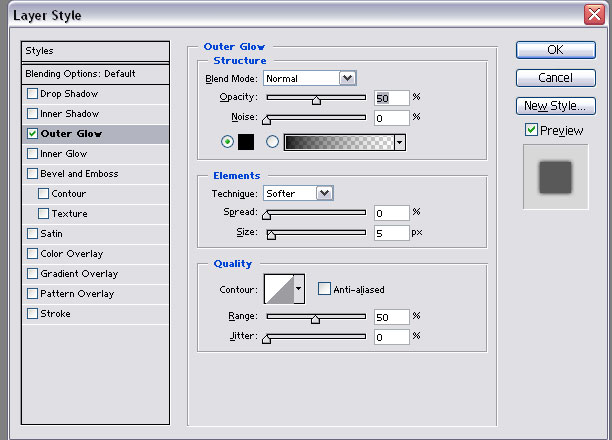612x440 pixels.
Task: Click the OK button
Action: coord(555,50)
